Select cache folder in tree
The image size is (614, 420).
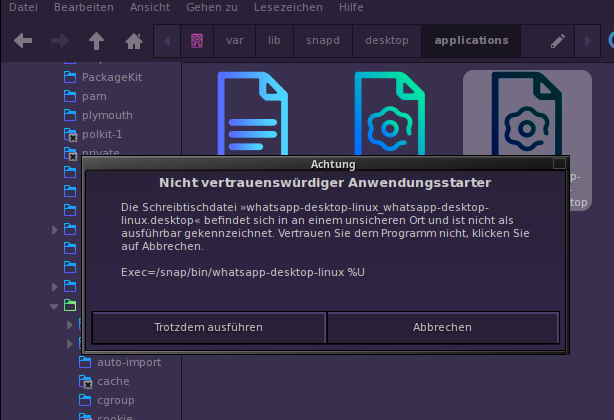click(113, 381)
